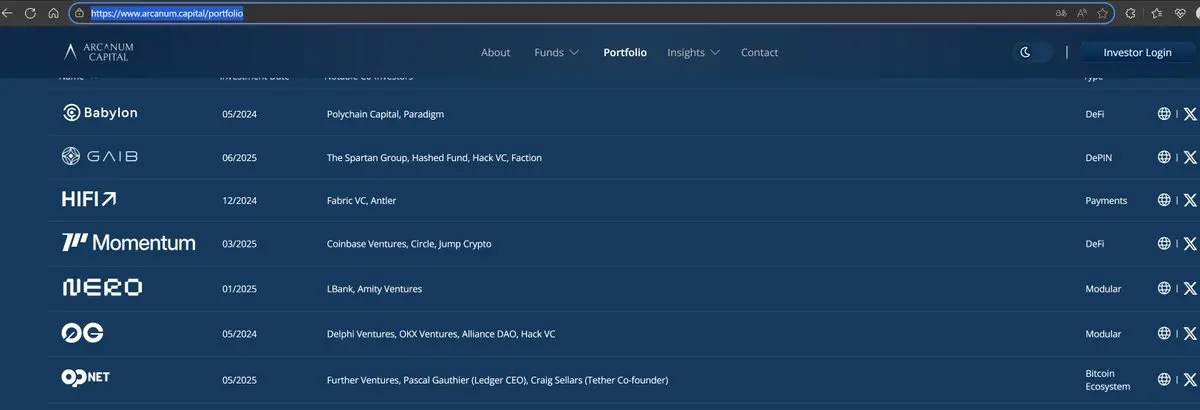Open GAIB's website globe icon
The width and height of the screenshot is (1200, 410).
(x=1164, y=157)
